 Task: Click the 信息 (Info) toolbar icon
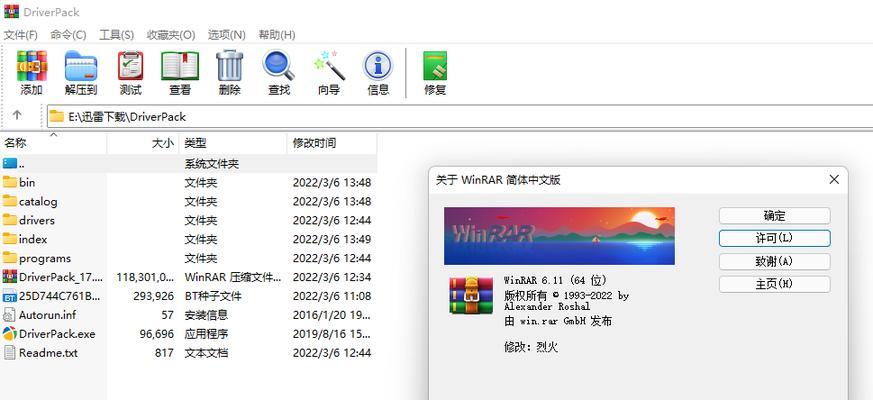[x=378, y=66]
